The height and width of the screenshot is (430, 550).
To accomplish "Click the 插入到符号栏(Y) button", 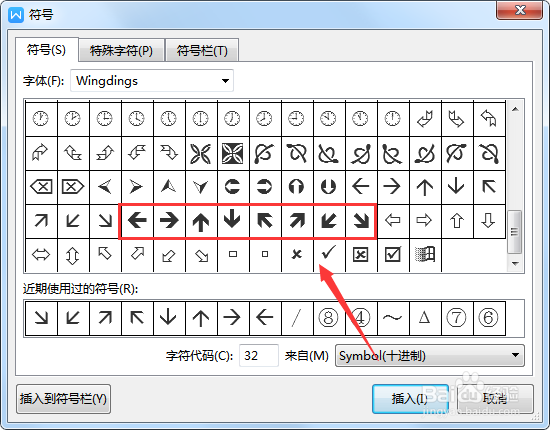I will [63, 399].
